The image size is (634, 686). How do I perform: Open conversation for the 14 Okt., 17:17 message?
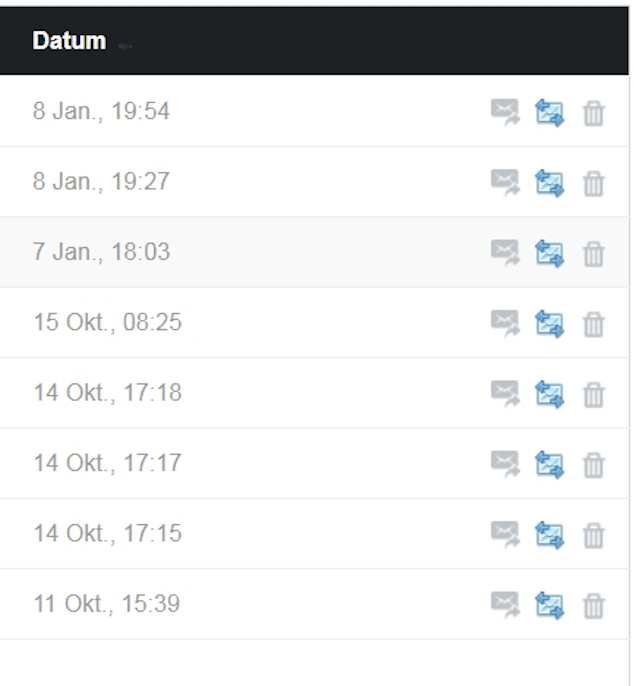(x=549, y=464)
